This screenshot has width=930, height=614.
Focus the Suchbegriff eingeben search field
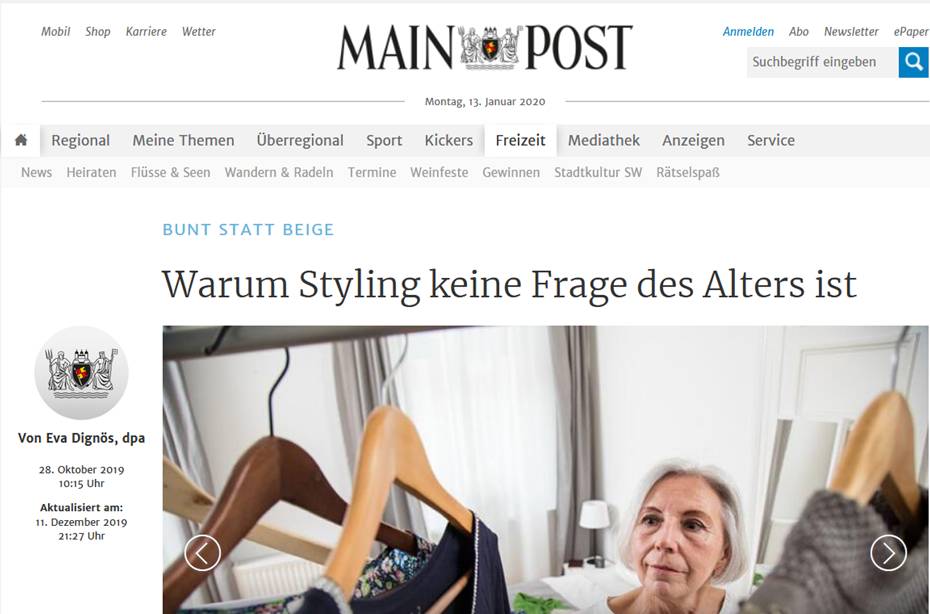tap(822, 62)
